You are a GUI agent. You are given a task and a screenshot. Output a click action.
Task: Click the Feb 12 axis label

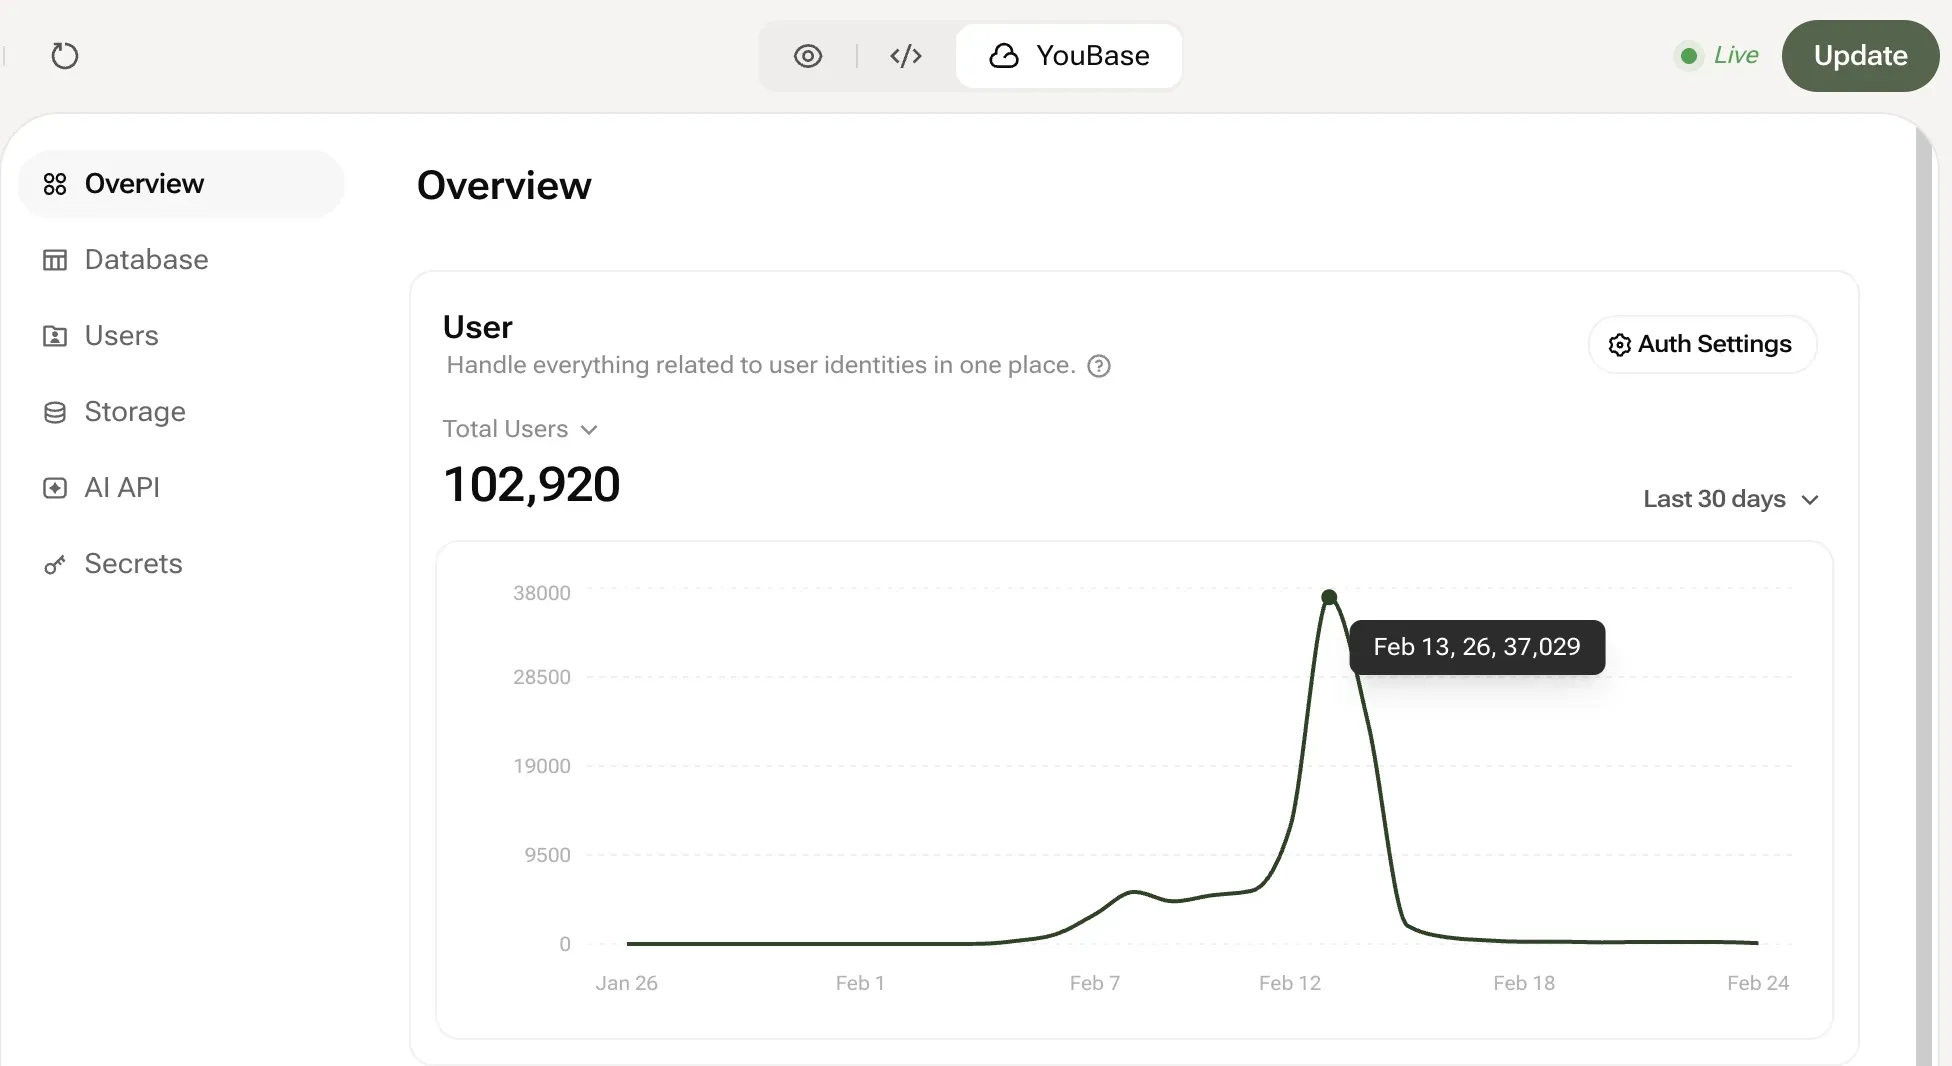click(1289, 983)
